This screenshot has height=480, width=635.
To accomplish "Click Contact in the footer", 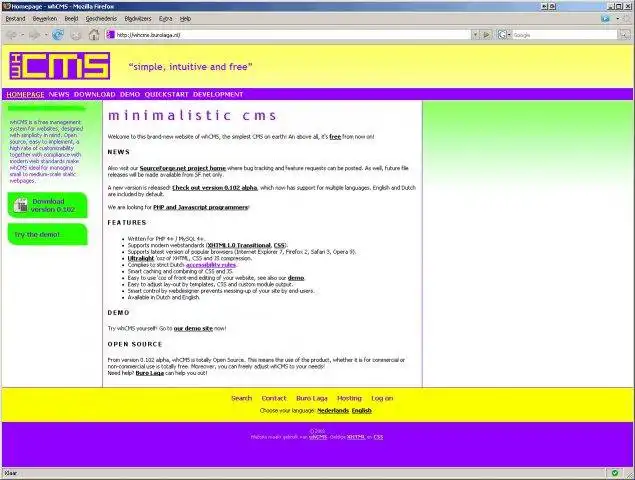I will click(x=274, y=398).
